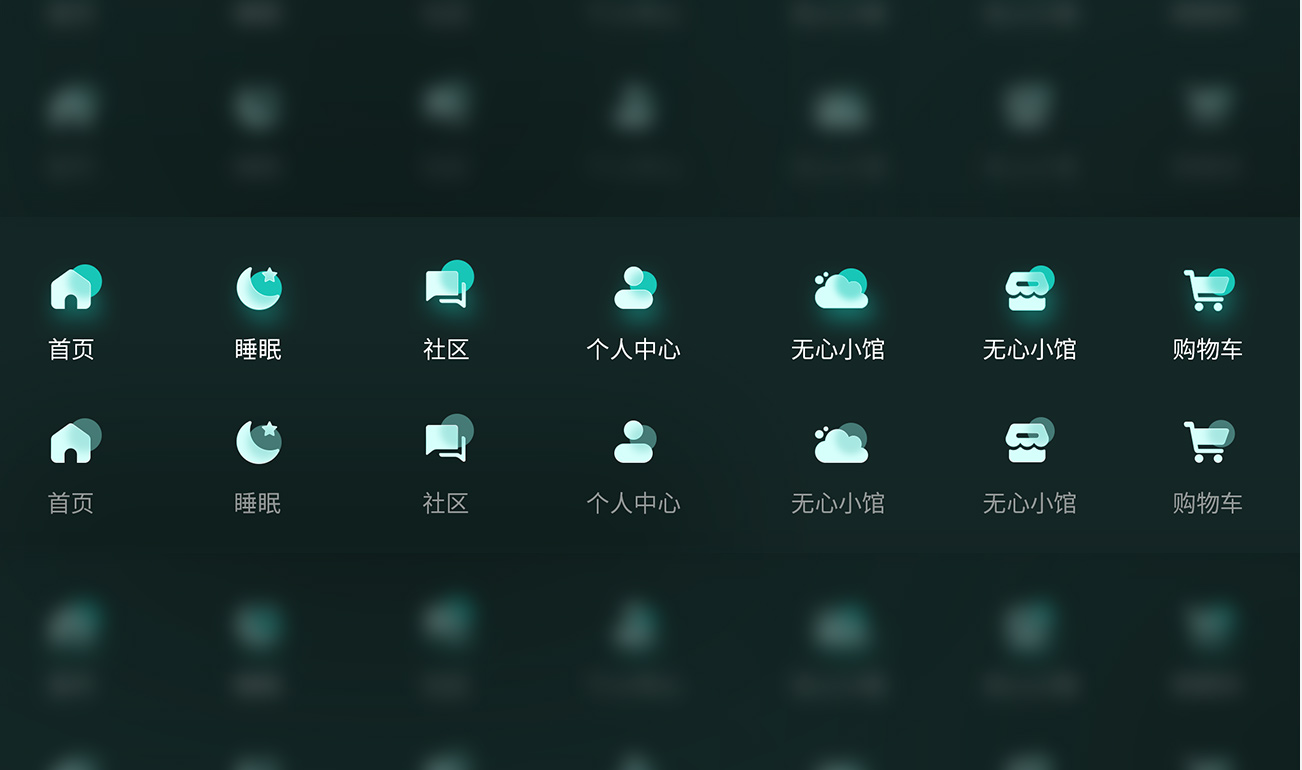Select the dimmed person icon in bottom row
Screen dimensions: 1302x770
(634, 441)
